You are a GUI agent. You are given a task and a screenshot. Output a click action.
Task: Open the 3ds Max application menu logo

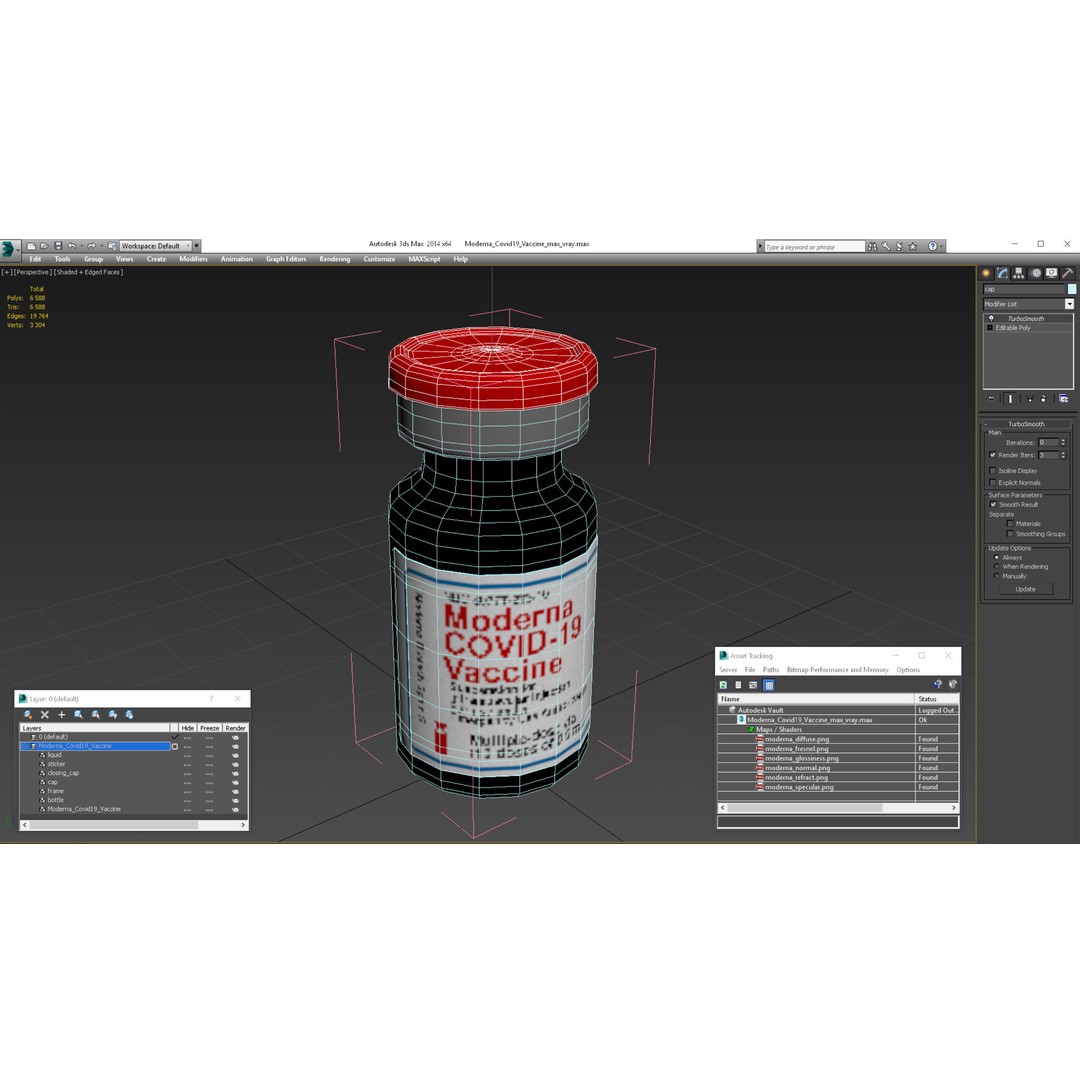(x=8, y=249)
